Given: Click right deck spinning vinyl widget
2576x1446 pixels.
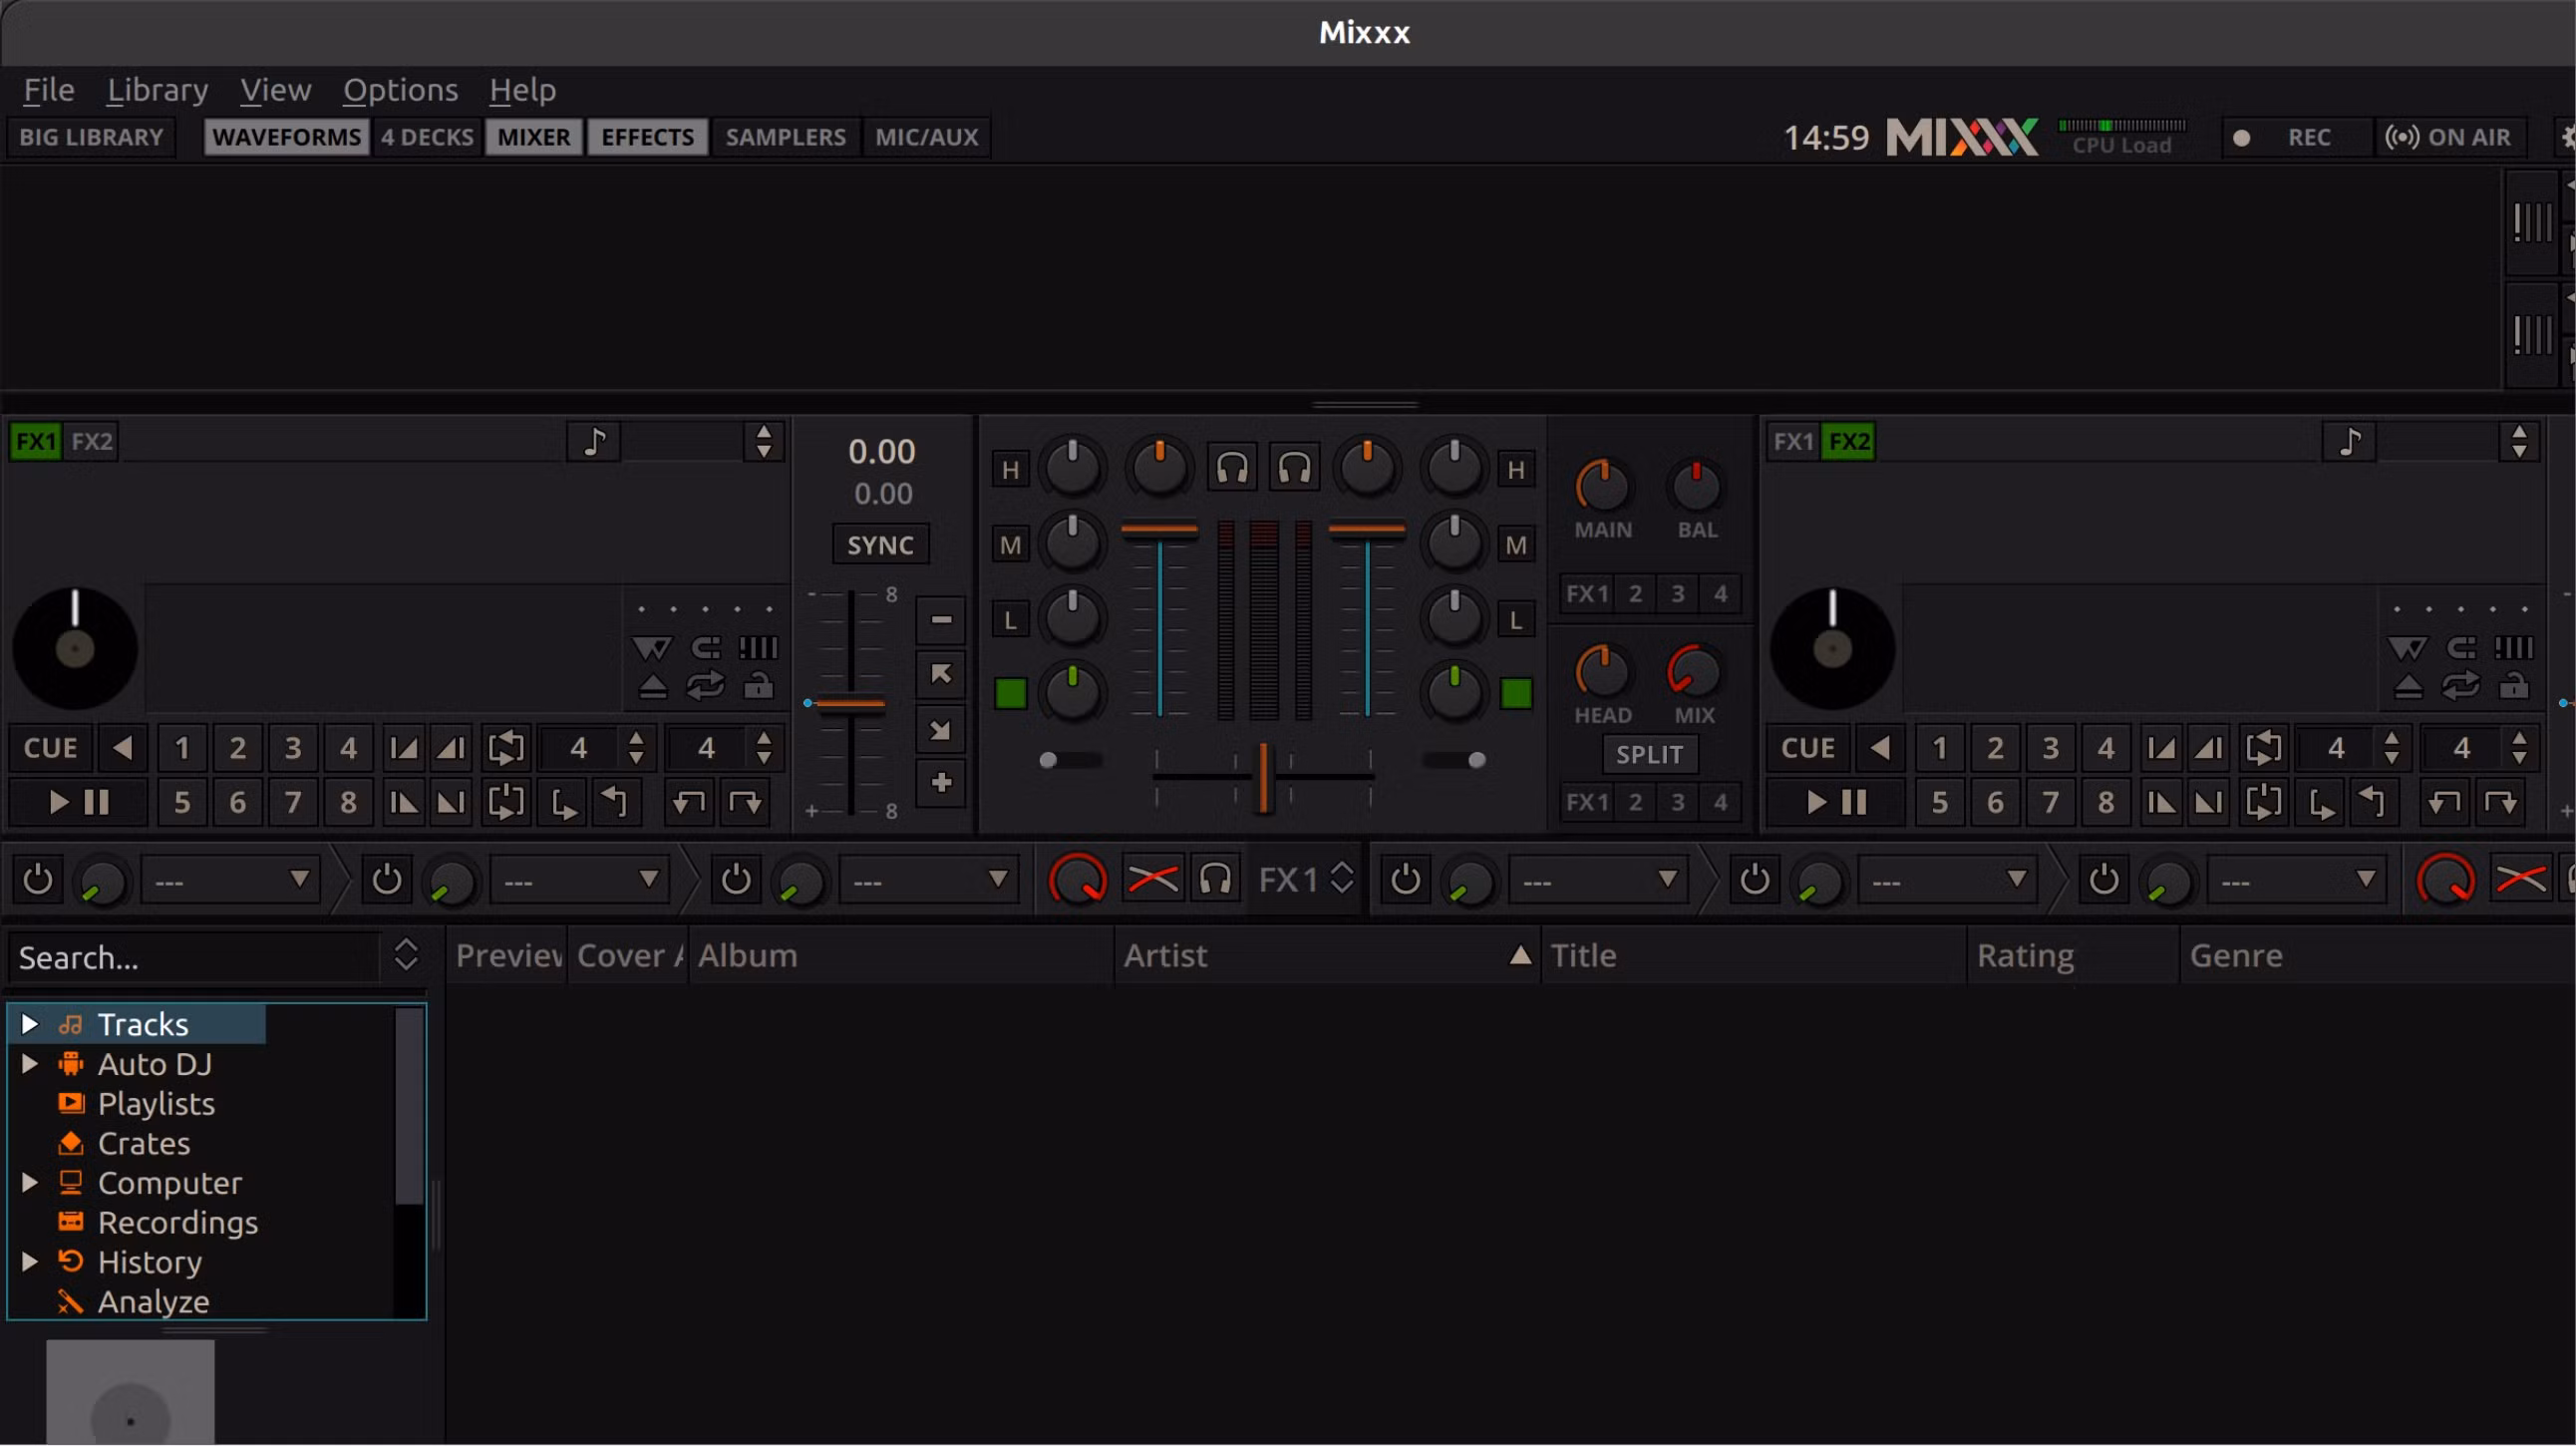Looking at the screenshot, I should coord(1832,648).
